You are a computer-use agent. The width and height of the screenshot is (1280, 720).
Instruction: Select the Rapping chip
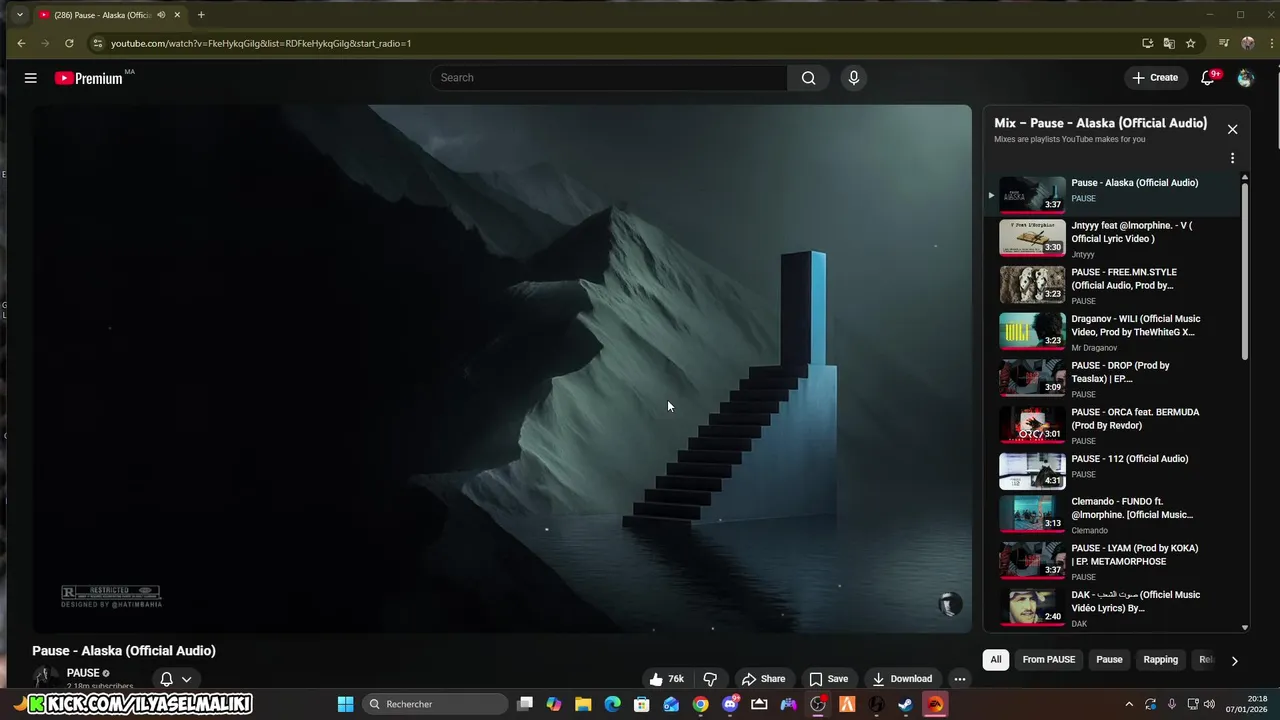[1161, 660]
